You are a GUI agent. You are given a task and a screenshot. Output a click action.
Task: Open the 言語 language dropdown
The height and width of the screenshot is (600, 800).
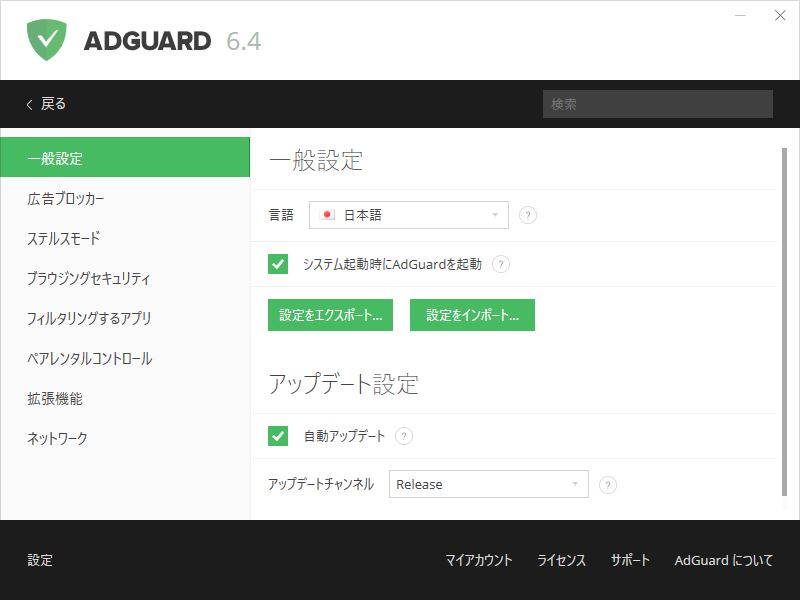tap(409, 215)
